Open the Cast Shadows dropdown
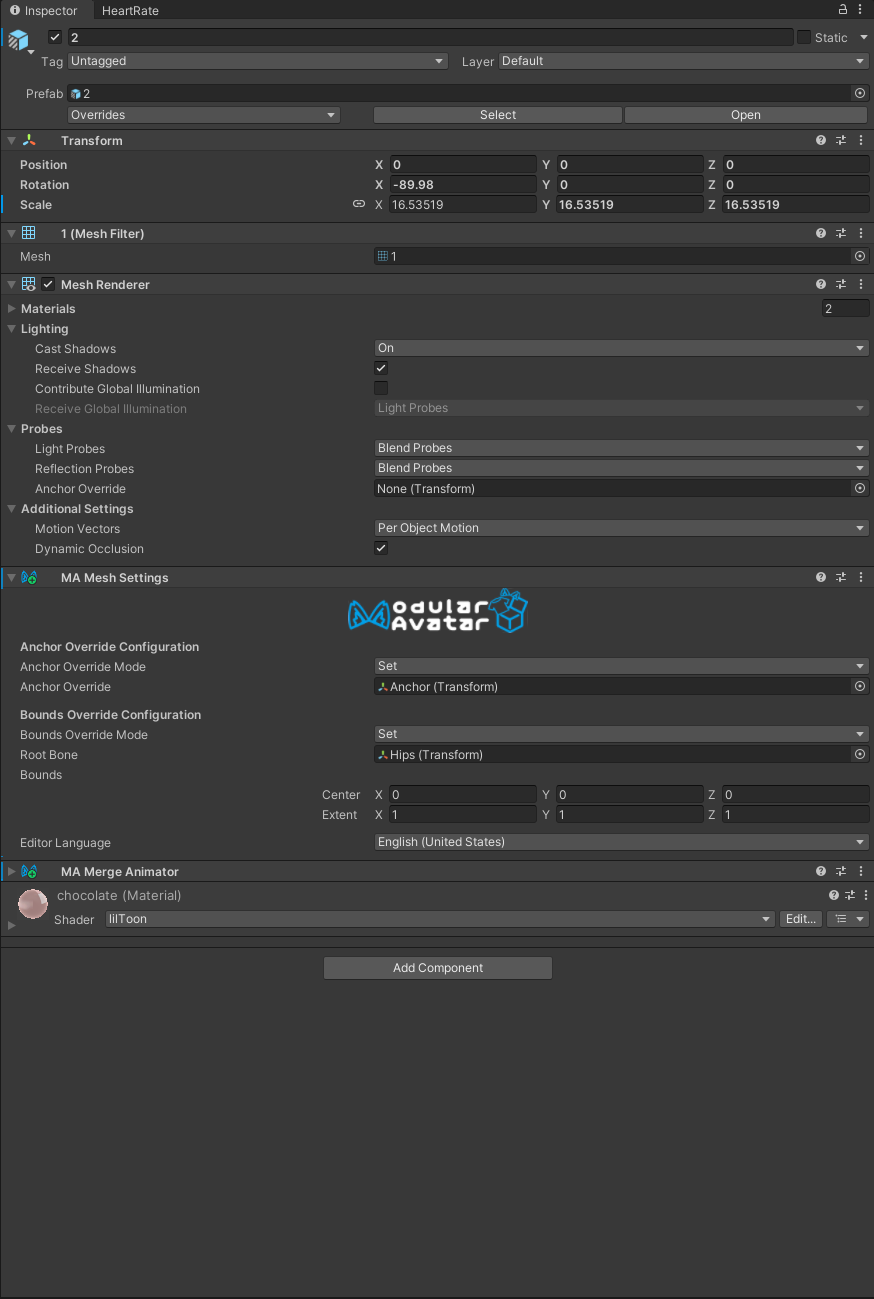874x1299 pixels. coord(620,348)
